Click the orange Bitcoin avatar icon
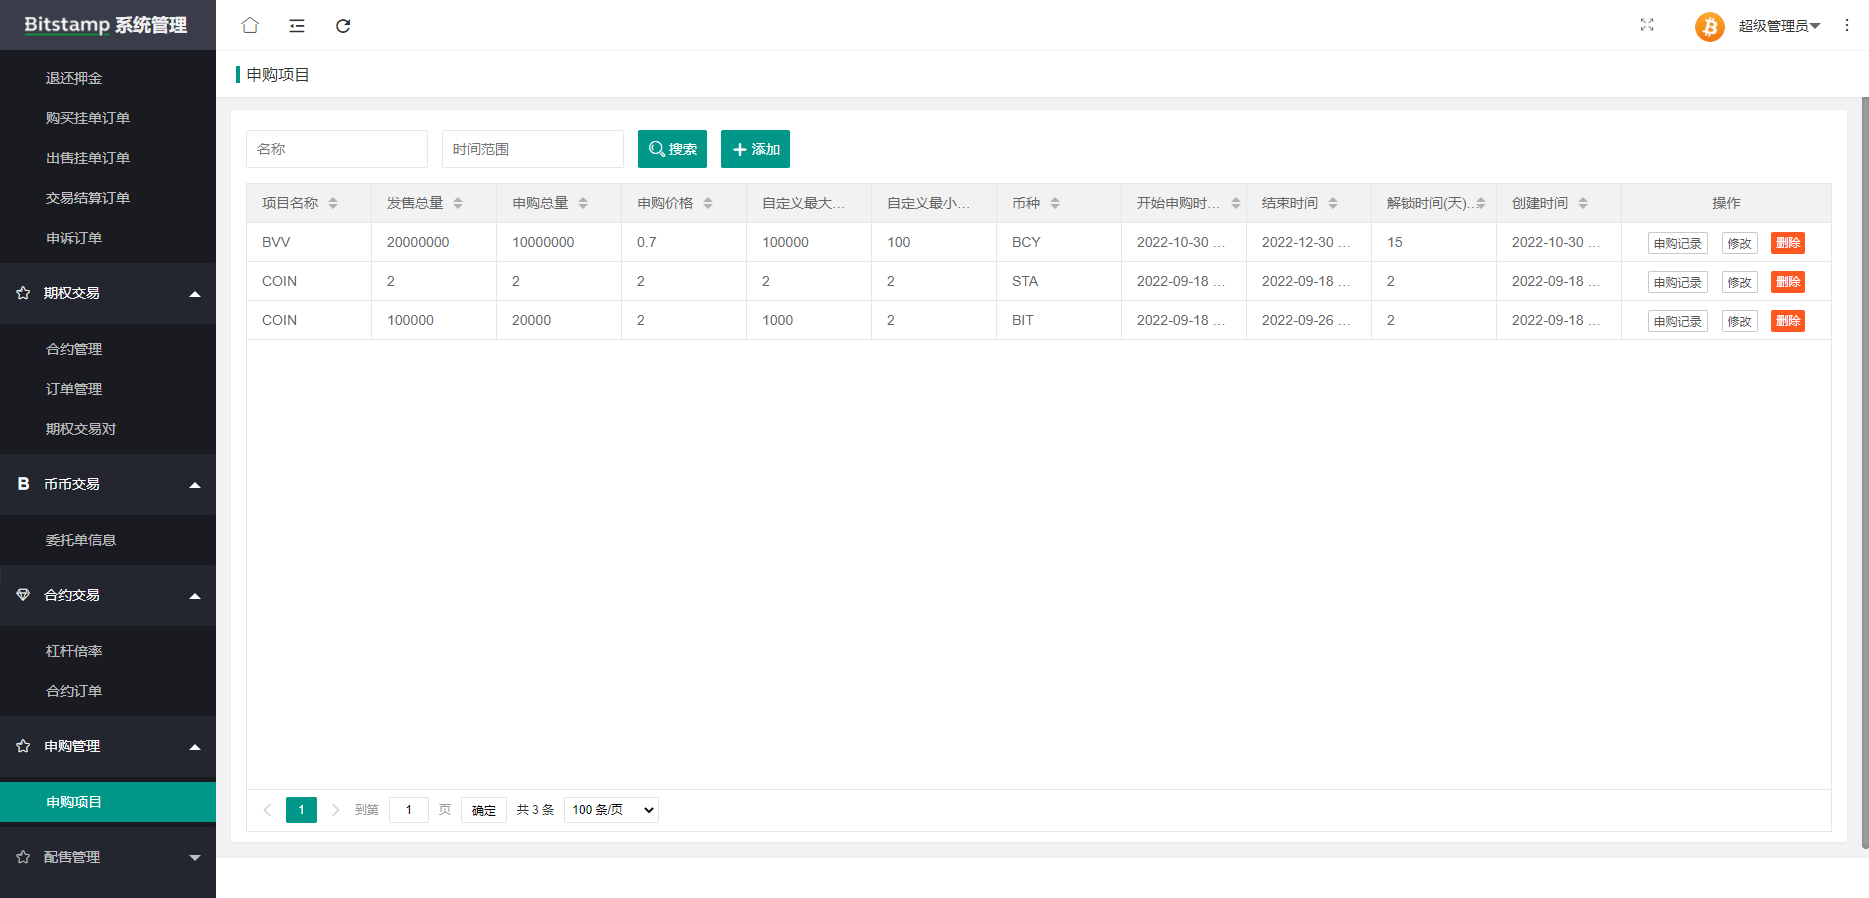This screenshot has width=1869, height=898. (x=1709, y=27)
